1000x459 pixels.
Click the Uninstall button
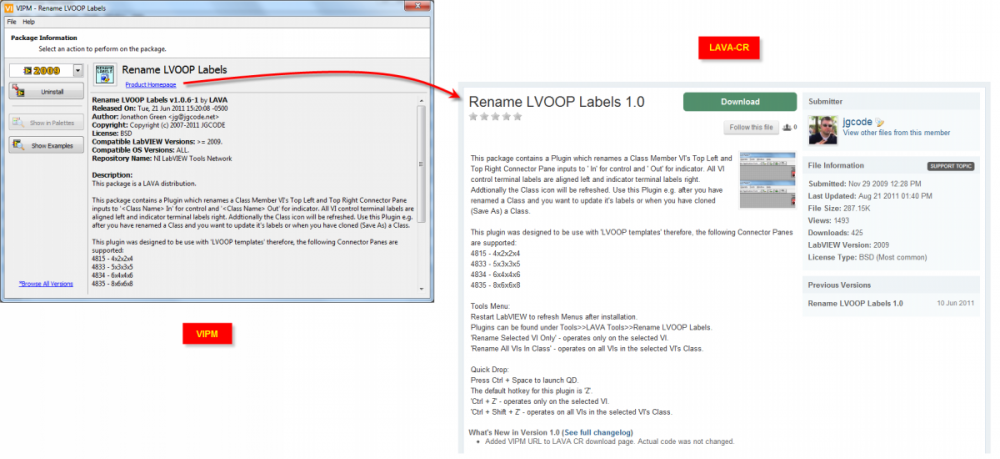tap(46, 92)
